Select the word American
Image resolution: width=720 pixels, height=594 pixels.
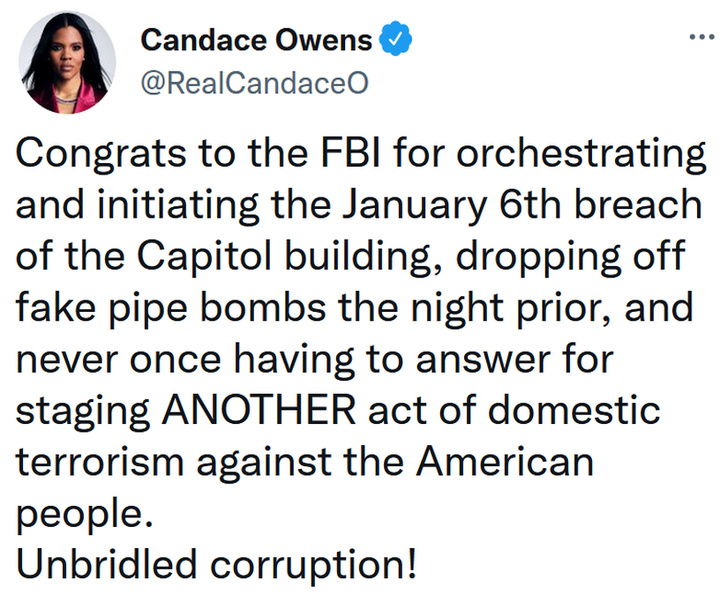[505, 460]
